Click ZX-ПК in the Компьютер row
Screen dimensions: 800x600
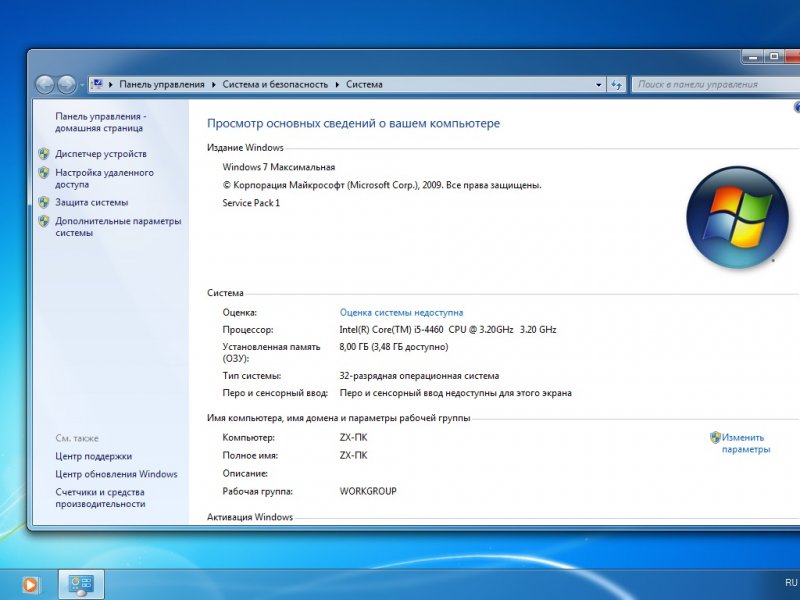(353, 437)
